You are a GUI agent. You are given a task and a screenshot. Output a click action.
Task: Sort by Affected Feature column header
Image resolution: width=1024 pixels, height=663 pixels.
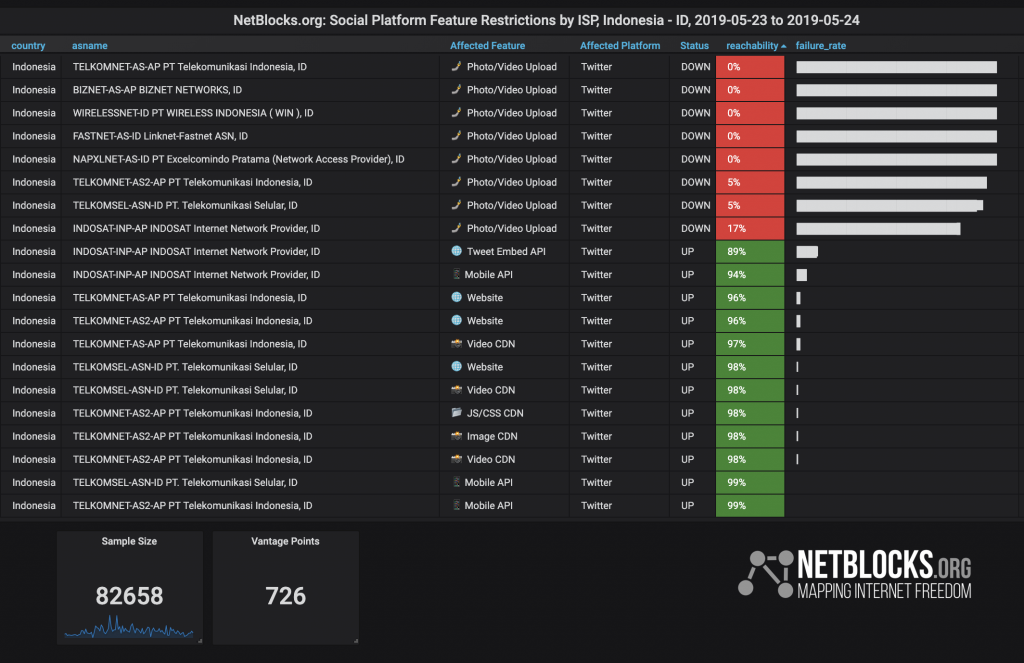pyautogui.click(x=487, y=46)
